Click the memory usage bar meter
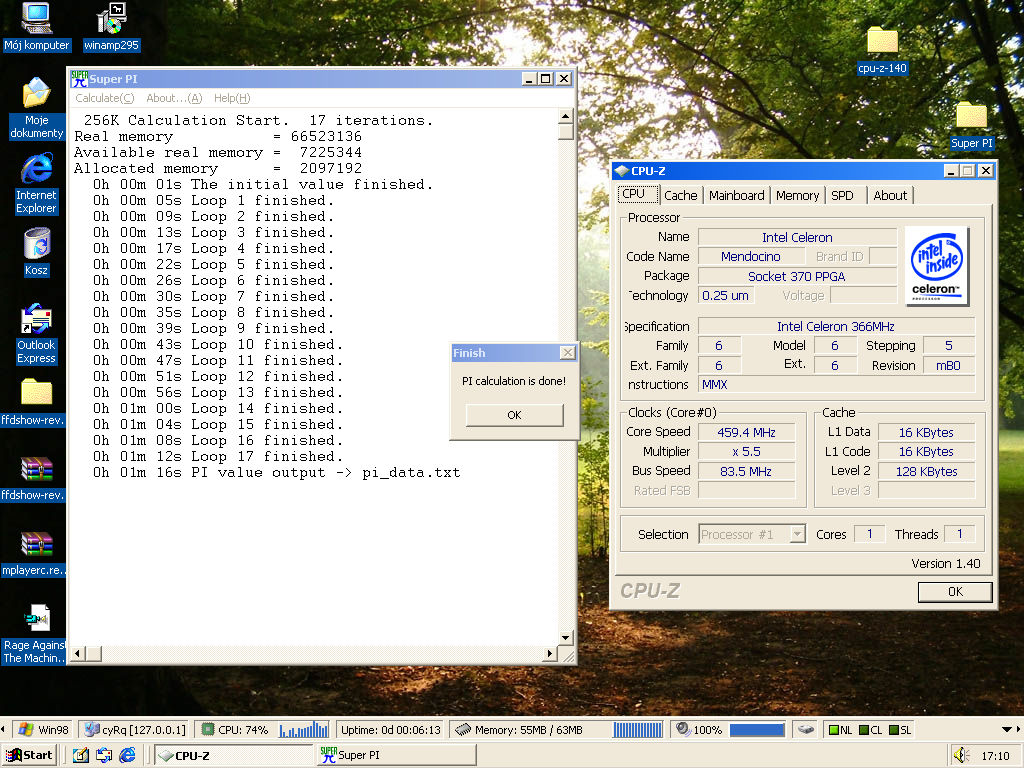This screenshot has height=768, width=1024. click(x=637, y=729)
